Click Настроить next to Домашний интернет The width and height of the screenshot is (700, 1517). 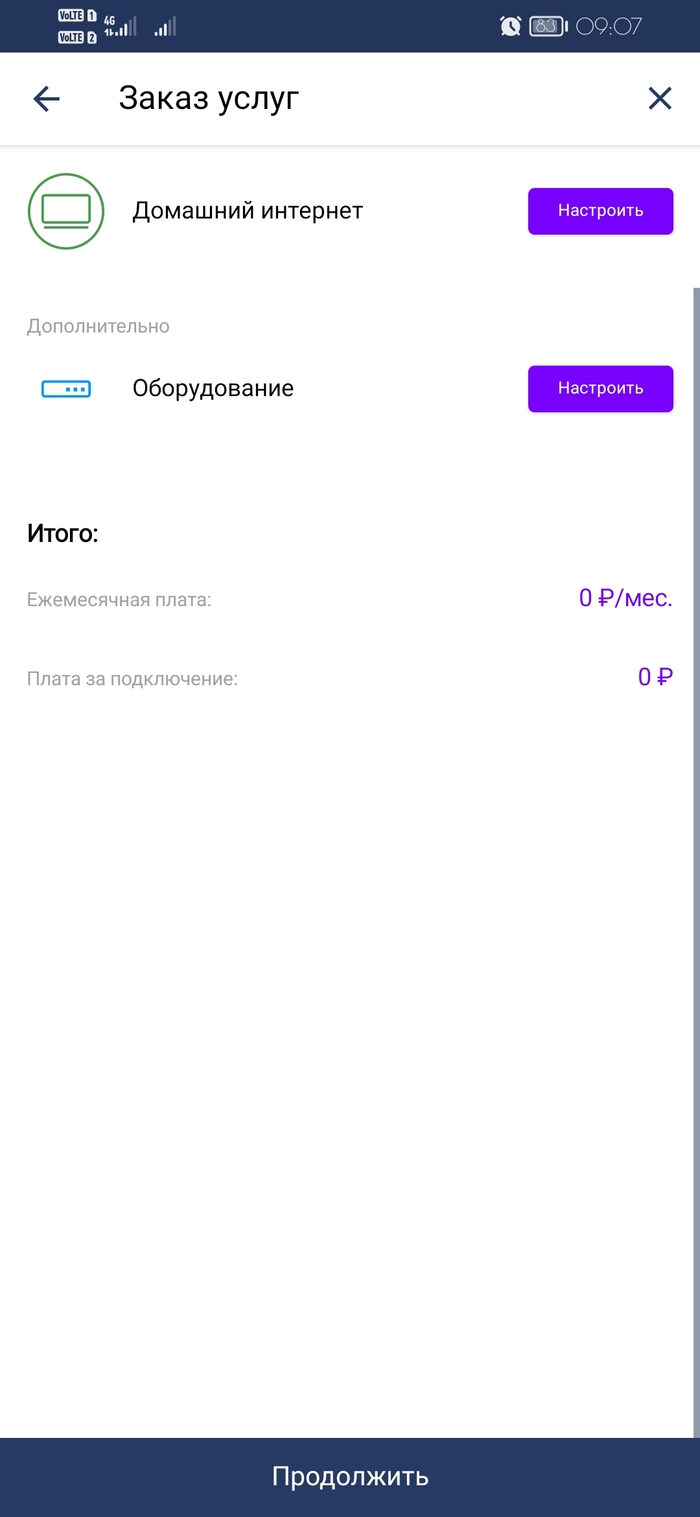pos(600,211)
